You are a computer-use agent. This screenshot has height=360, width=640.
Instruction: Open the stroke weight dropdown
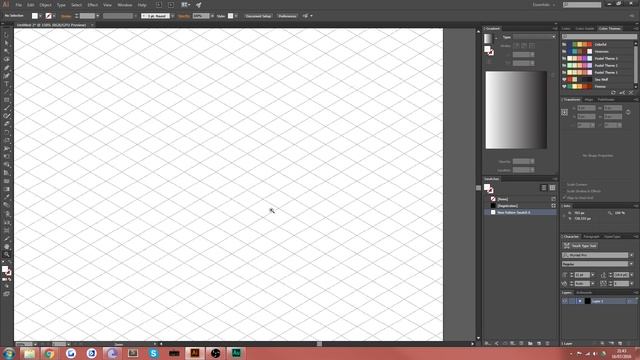point(98,16)
